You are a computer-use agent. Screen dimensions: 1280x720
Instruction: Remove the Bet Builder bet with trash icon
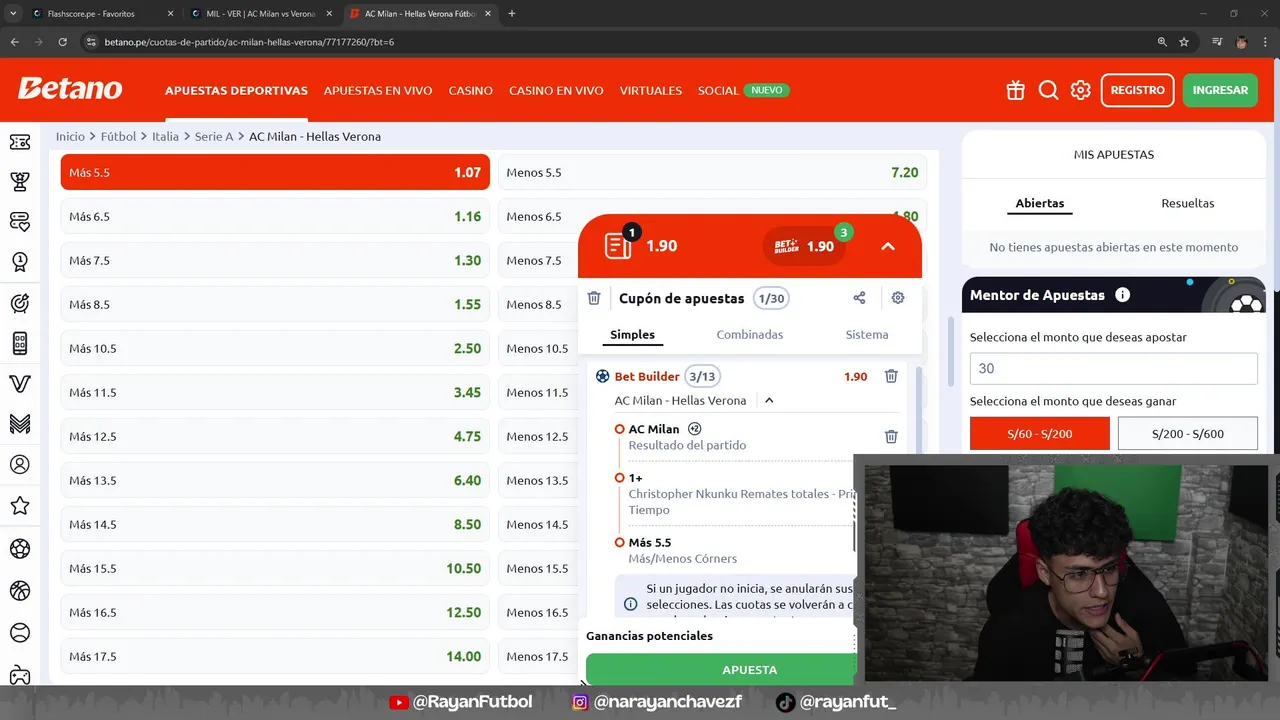pyautogui.click(x=891, y=376)
